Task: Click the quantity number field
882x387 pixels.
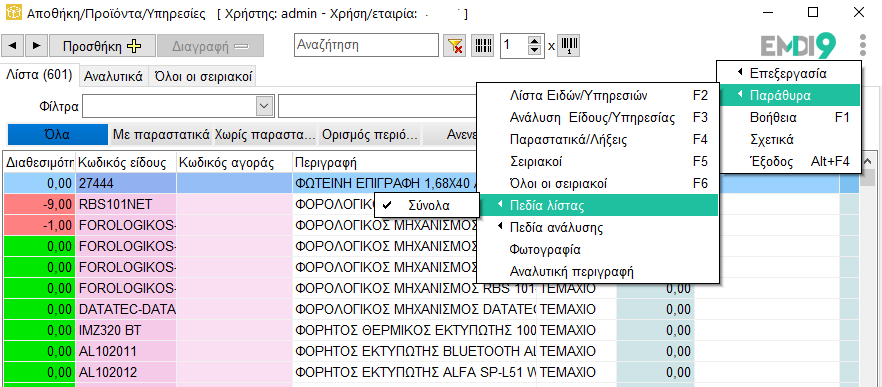Action: (x=515, y=46)
